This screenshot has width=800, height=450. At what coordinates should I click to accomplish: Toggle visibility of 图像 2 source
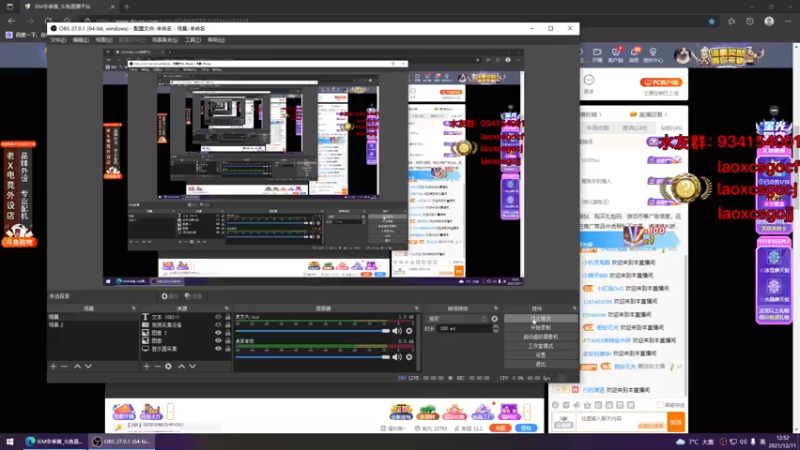pos(218,333)
